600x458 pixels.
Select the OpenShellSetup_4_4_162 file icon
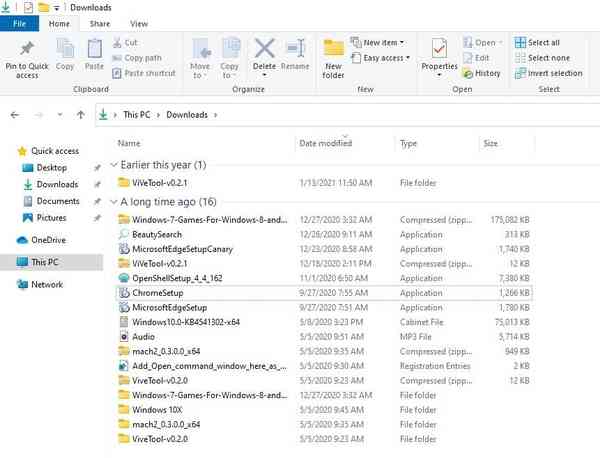pyautogui.click(x=124, y=278)
